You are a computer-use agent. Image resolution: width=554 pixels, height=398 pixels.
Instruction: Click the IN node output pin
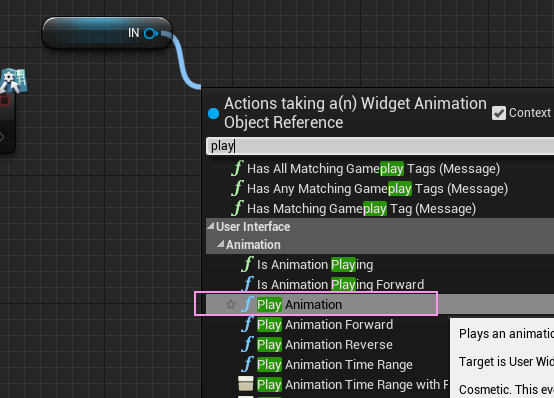(151, 33)
